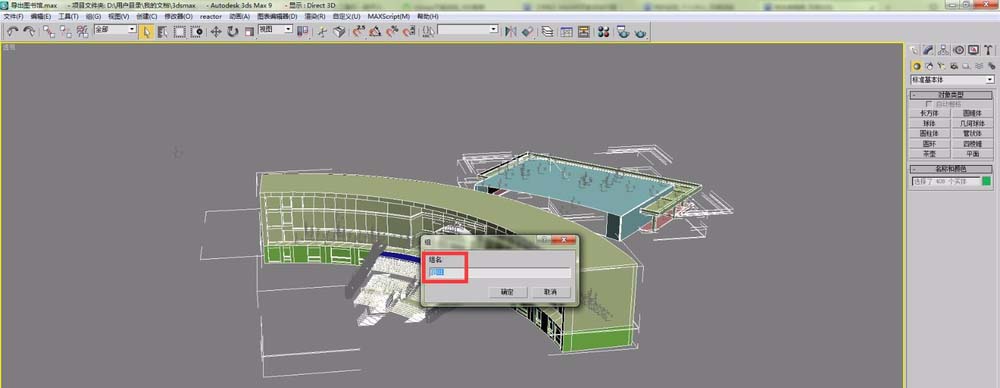This screenshot has height=388, width=1000.
Task: Activate Select and Move tool
Action: 216,31
